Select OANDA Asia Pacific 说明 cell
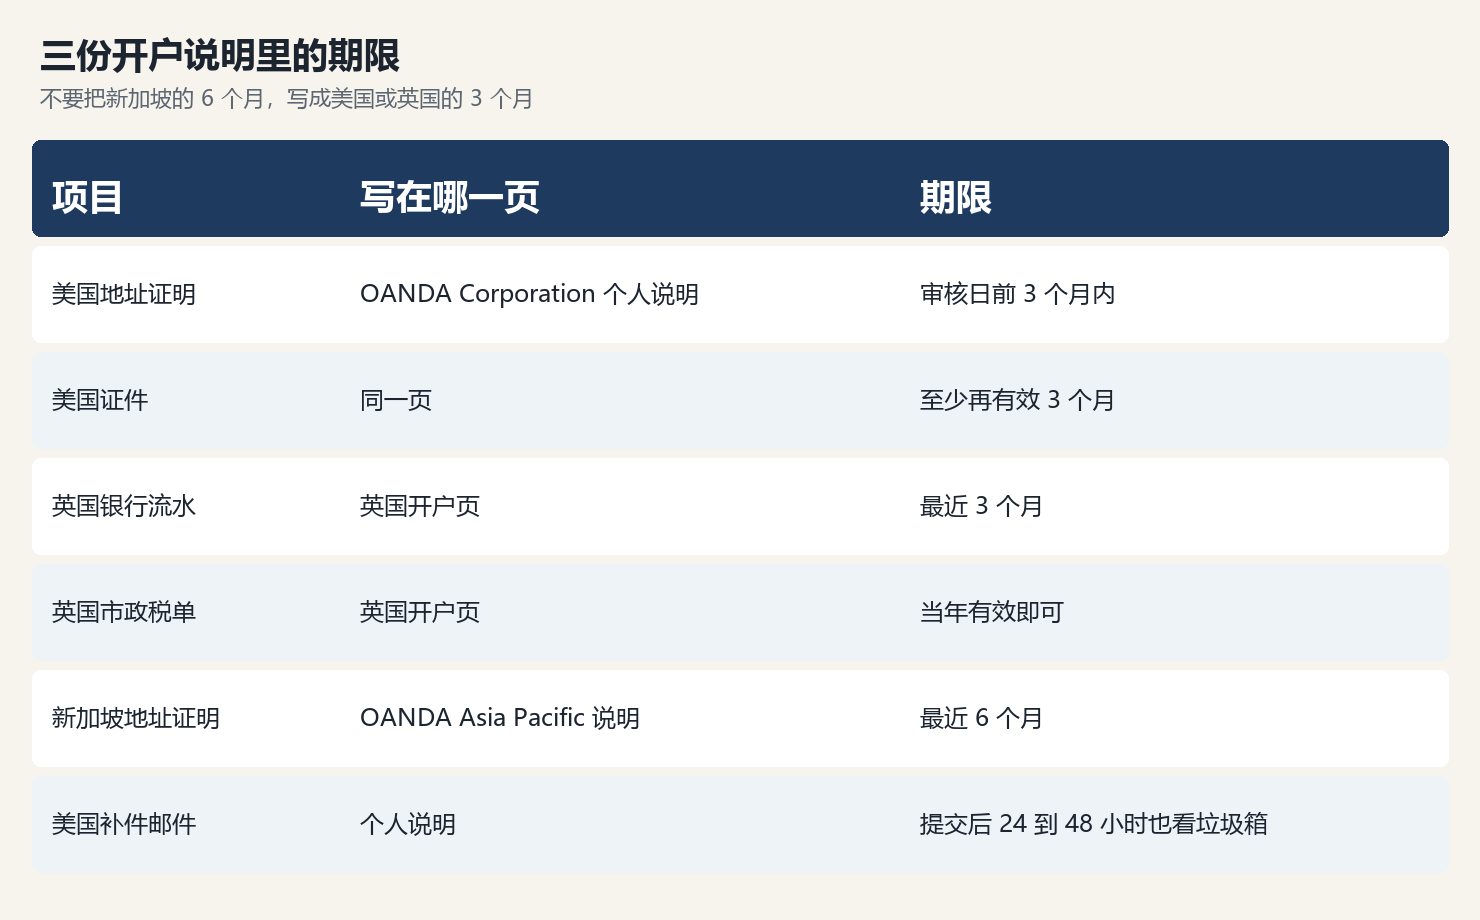This screenshot has height=920, width=1480. click(500, 718)
